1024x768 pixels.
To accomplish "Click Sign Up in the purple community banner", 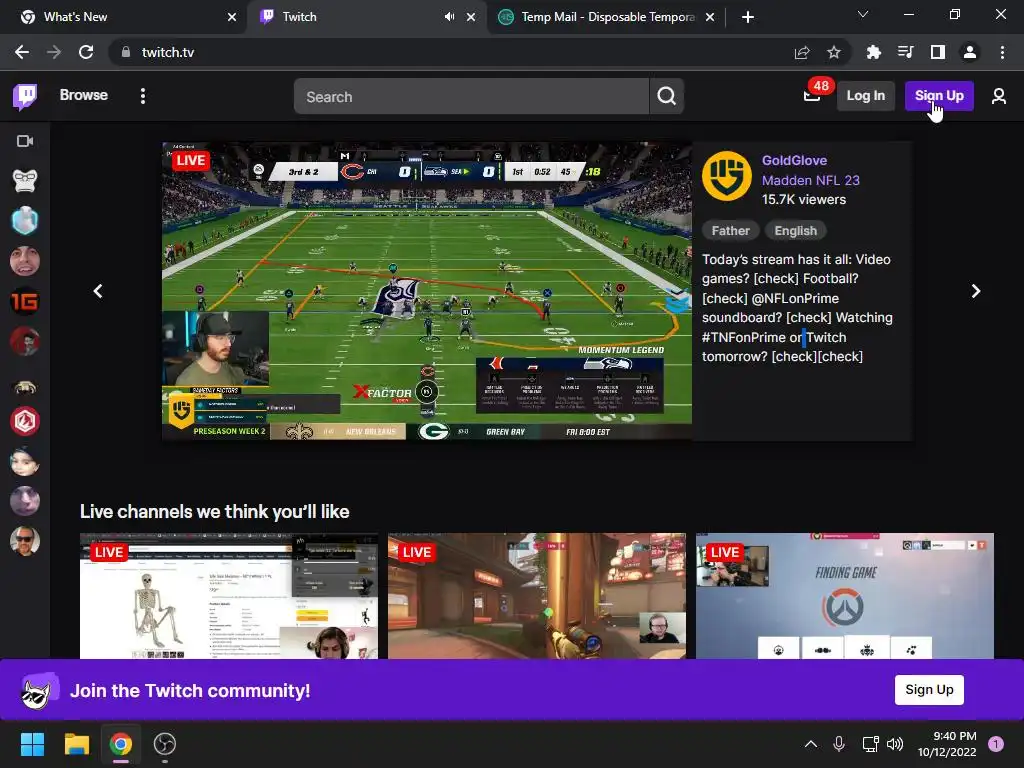I will (x=929, y=690).
